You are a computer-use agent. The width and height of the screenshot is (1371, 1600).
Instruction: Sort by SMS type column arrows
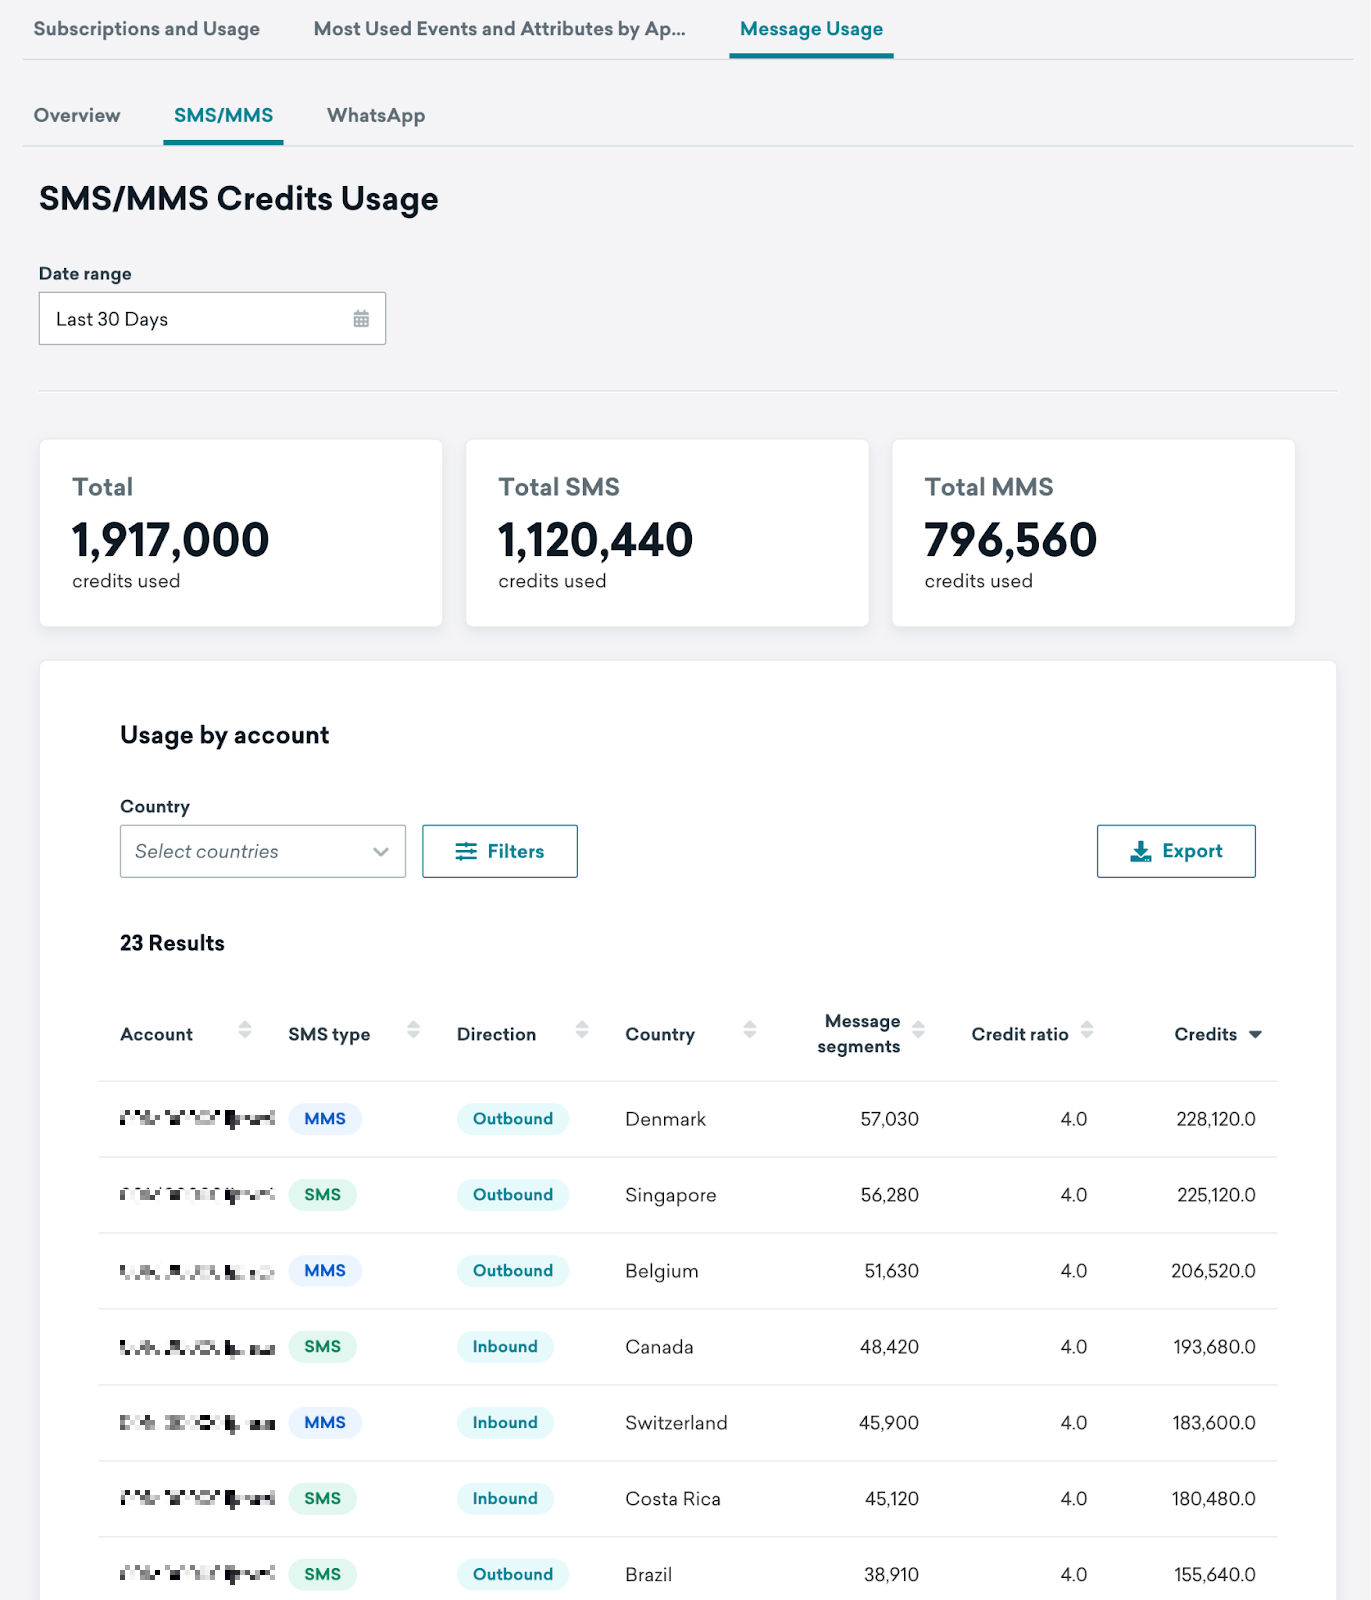pos(413,1030)
